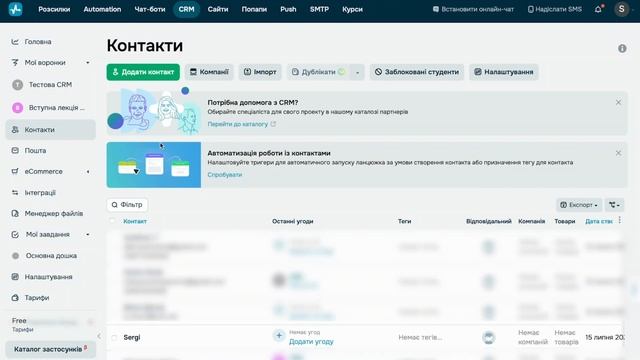Click Надіслати SMS in header
This screenshot has width=640, height=360.
point(554,9)
